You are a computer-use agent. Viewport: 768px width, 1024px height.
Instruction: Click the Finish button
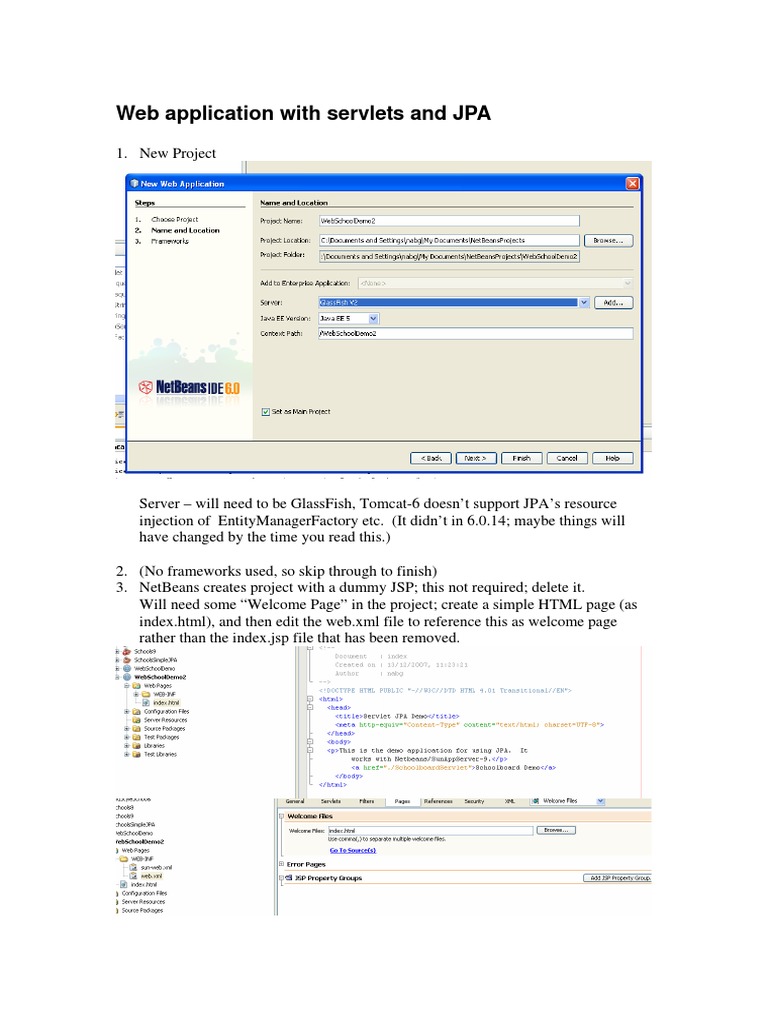click(521, 458)
